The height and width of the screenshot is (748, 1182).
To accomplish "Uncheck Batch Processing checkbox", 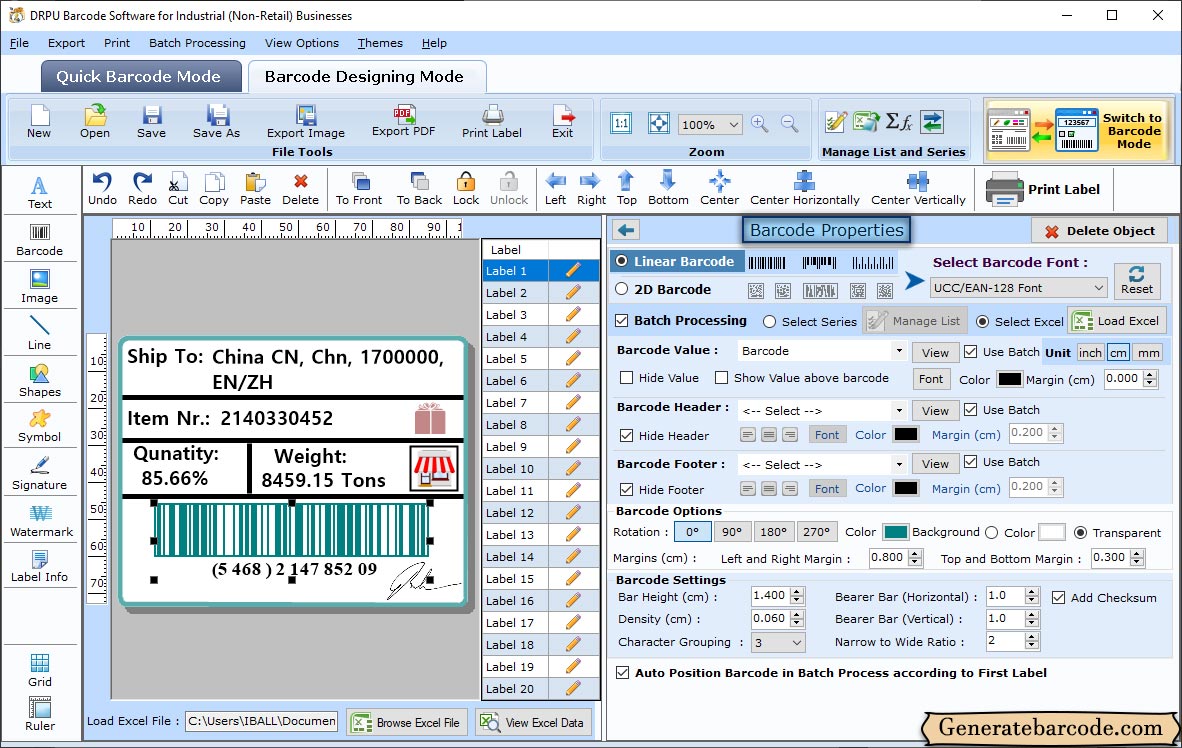I will [x=622, y=320].
